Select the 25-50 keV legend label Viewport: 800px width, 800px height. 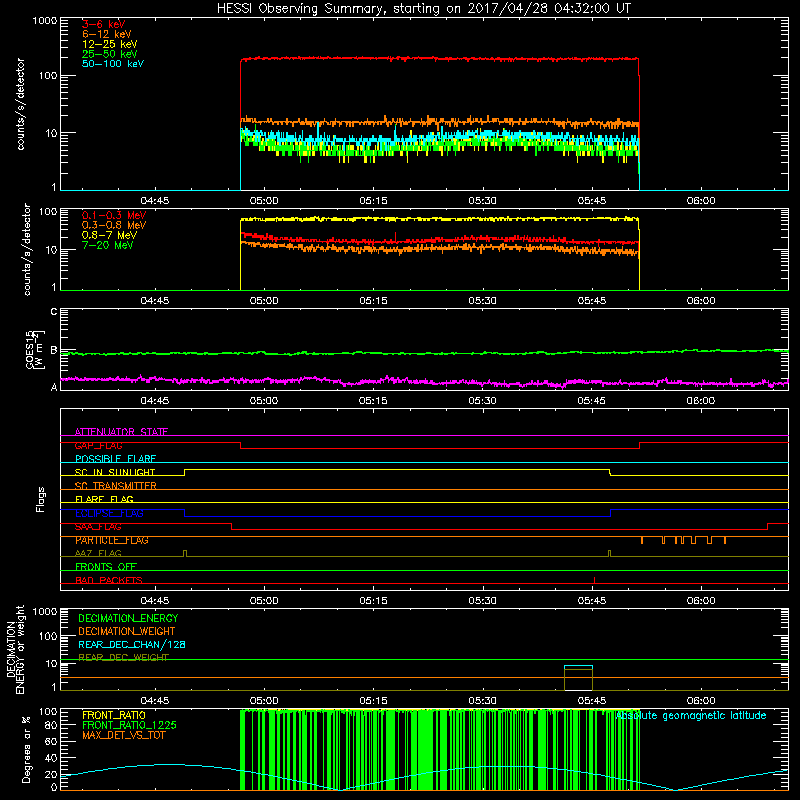[x=109, y=54]
